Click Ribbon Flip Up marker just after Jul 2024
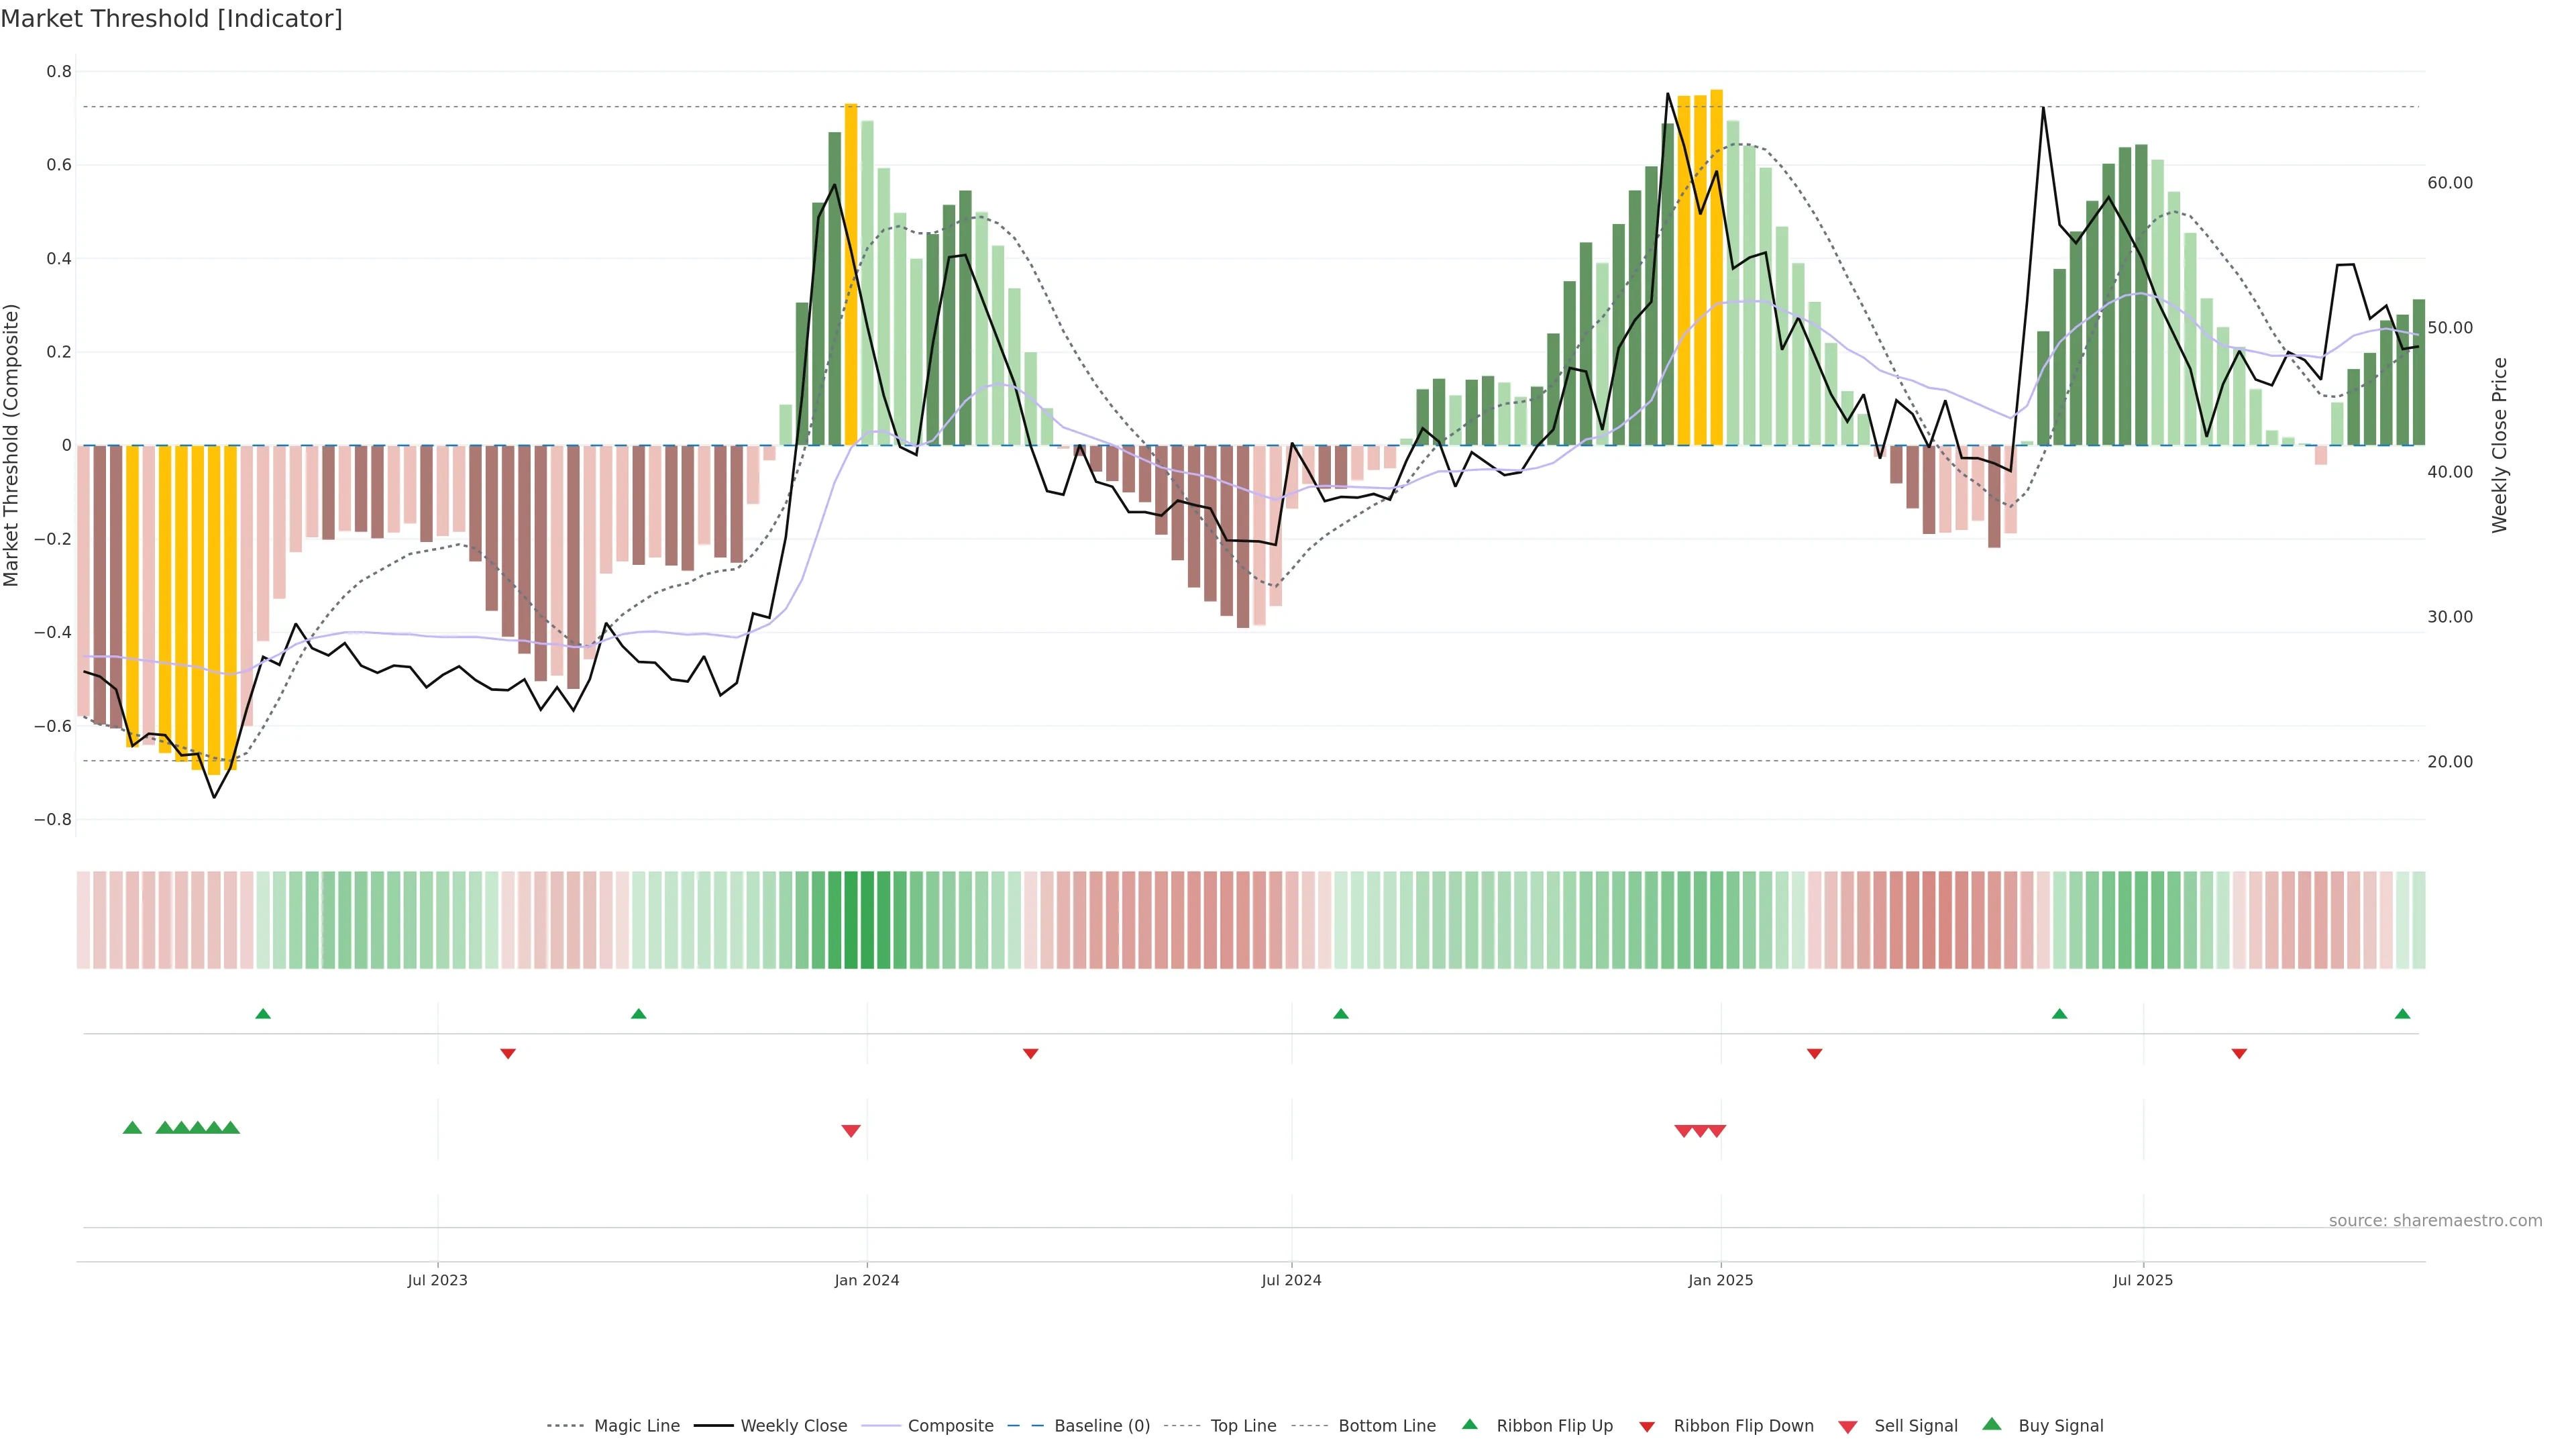The image size is (2576, 1449). point(1341,1014)
